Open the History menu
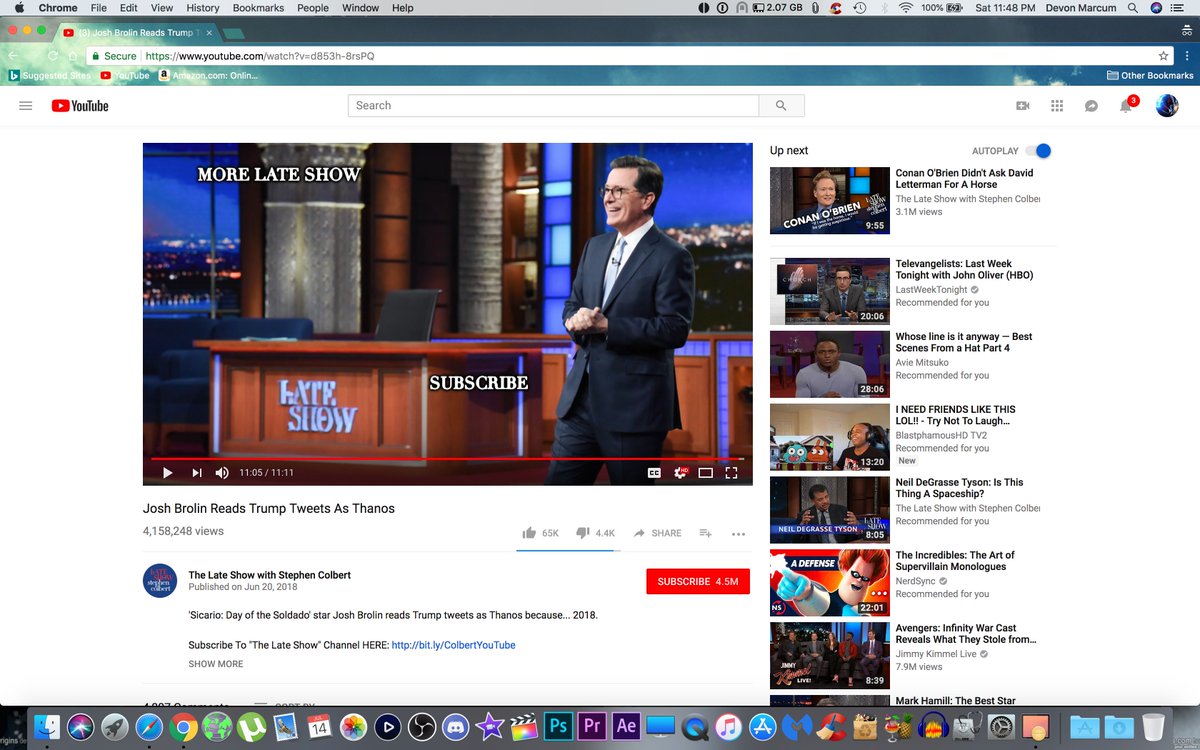1200x750 pixels. 202,8
